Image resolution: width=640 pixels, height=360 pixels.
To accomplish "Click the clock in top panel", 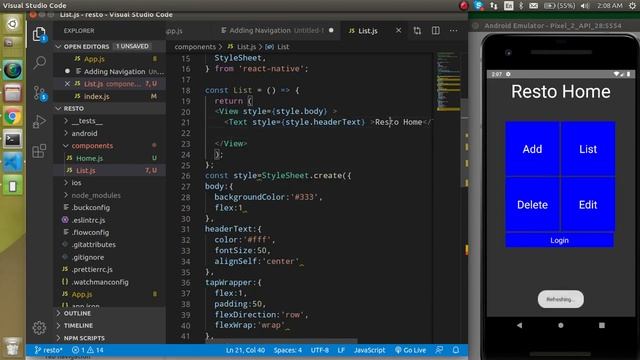I will 610,5.
